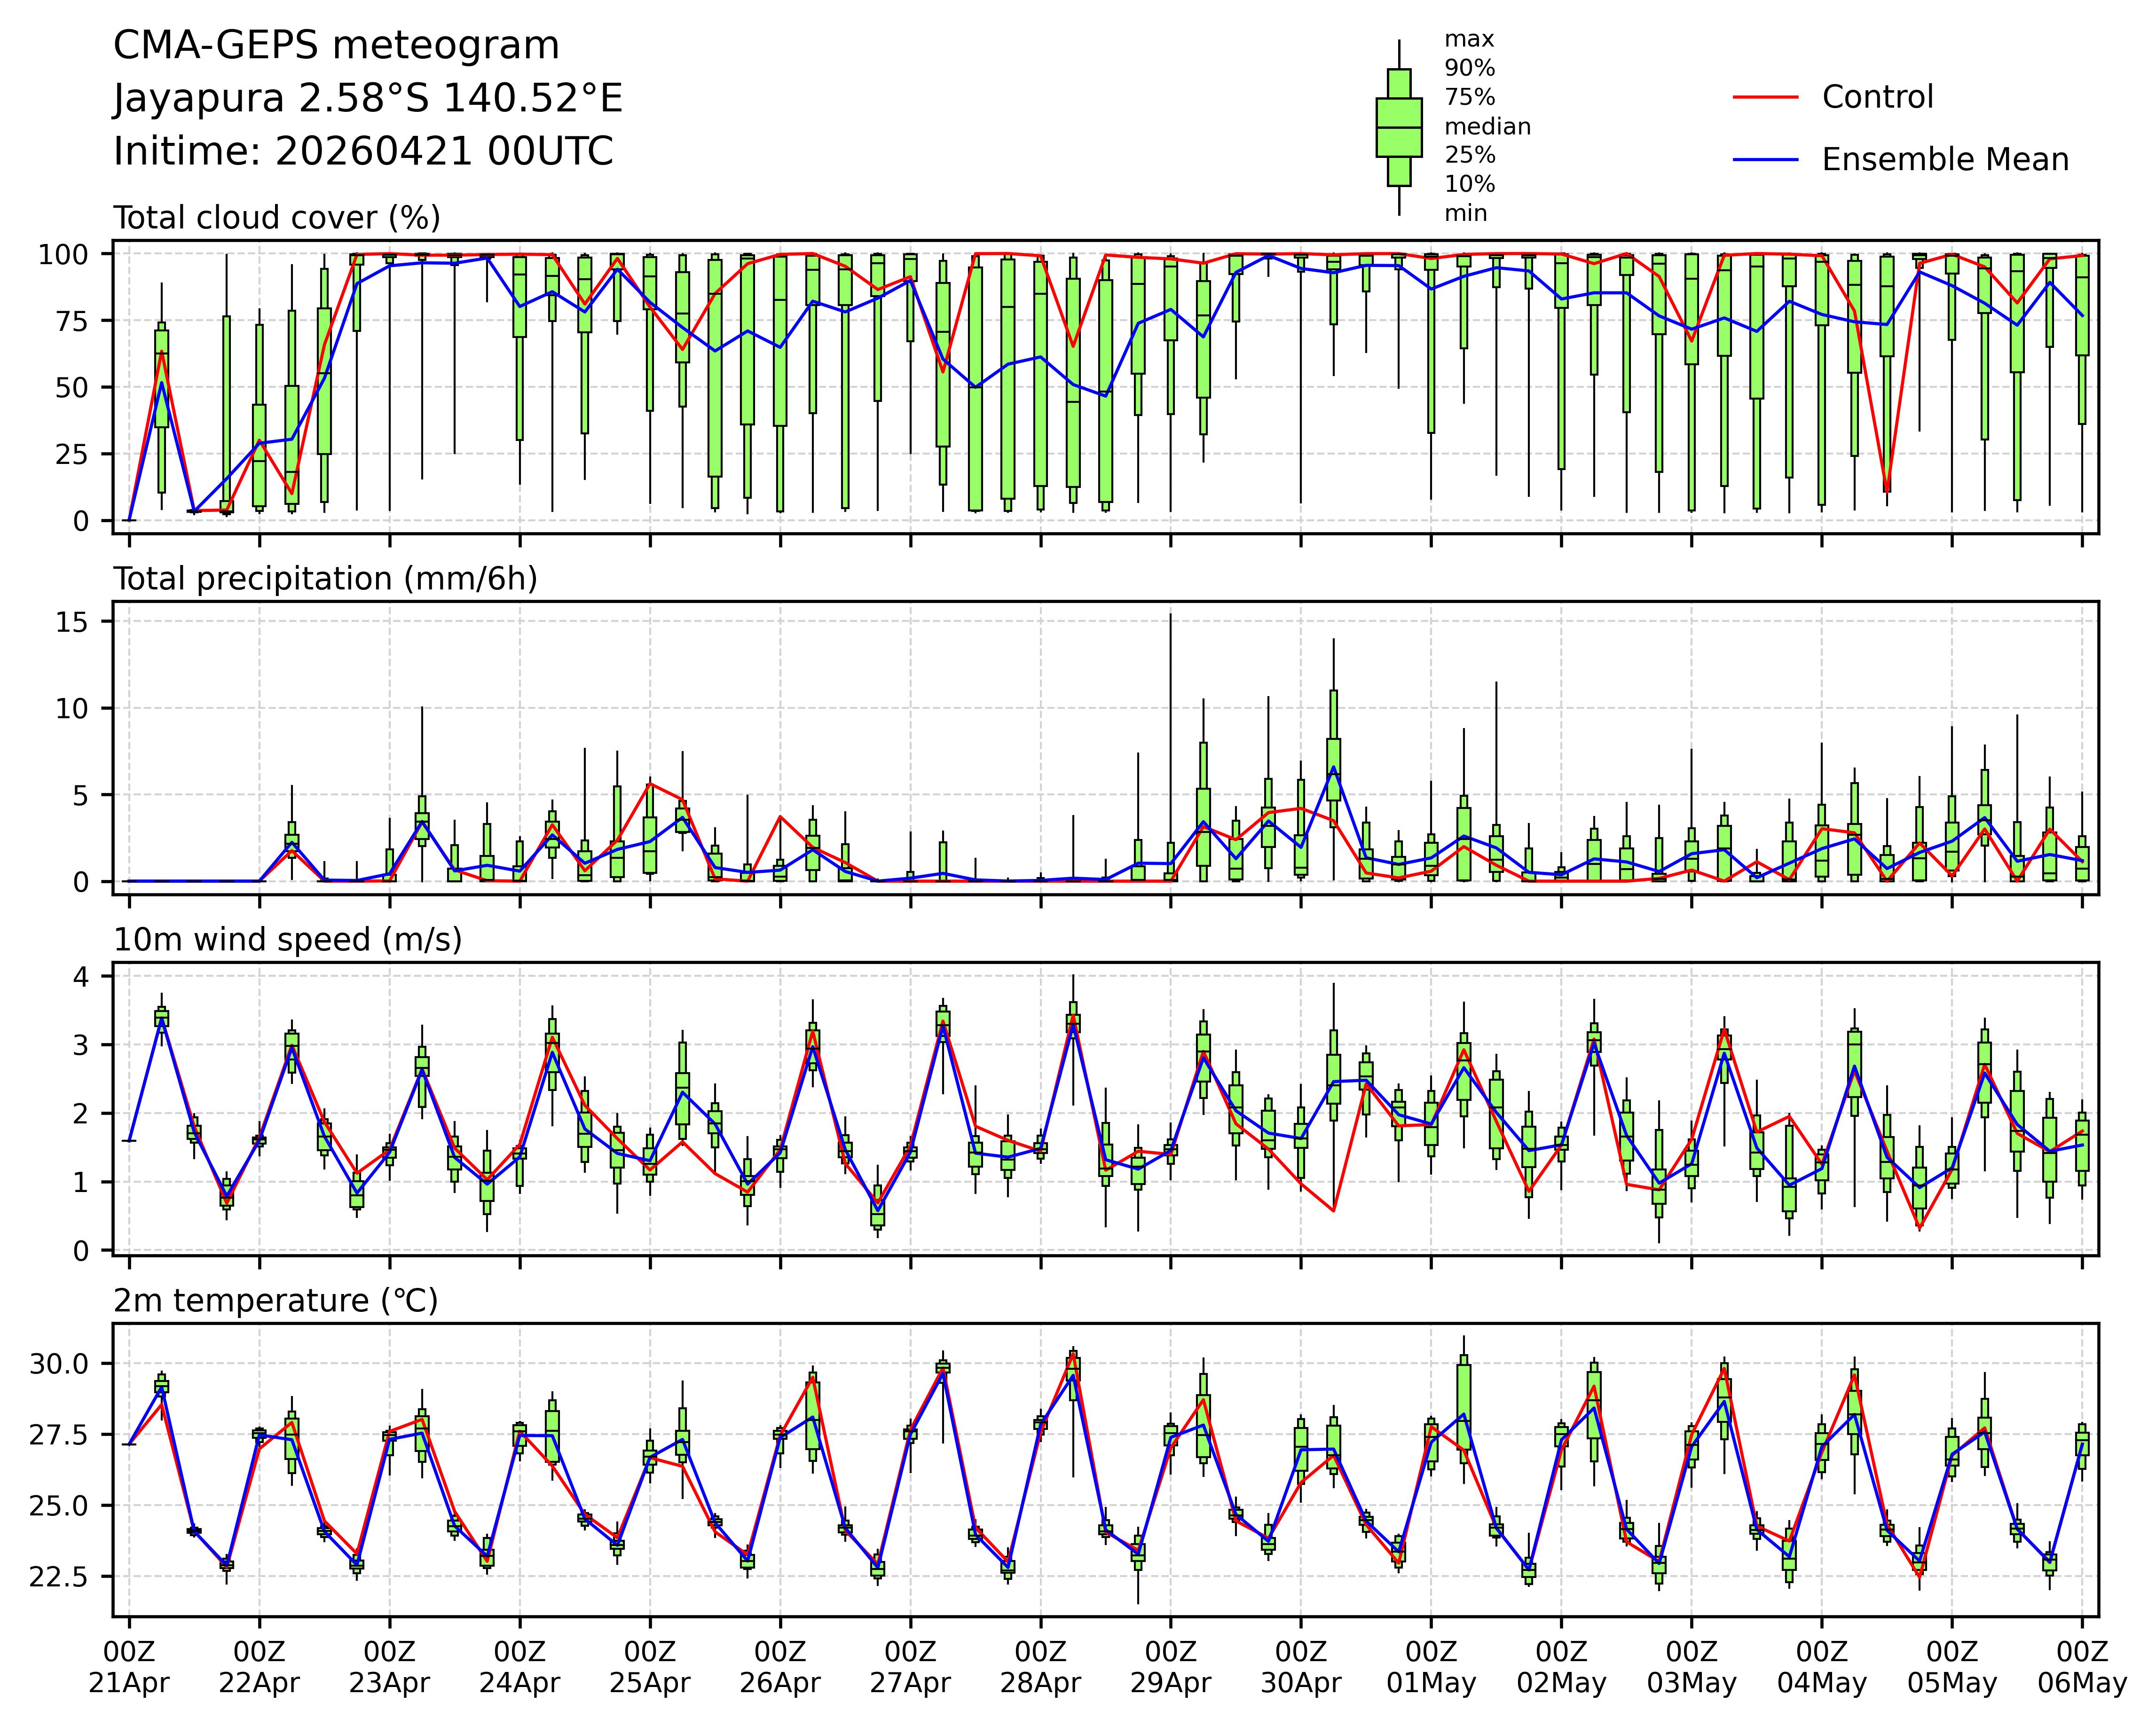Click the 'CMA-GEPS meteogram' heading

click(336, 46)
